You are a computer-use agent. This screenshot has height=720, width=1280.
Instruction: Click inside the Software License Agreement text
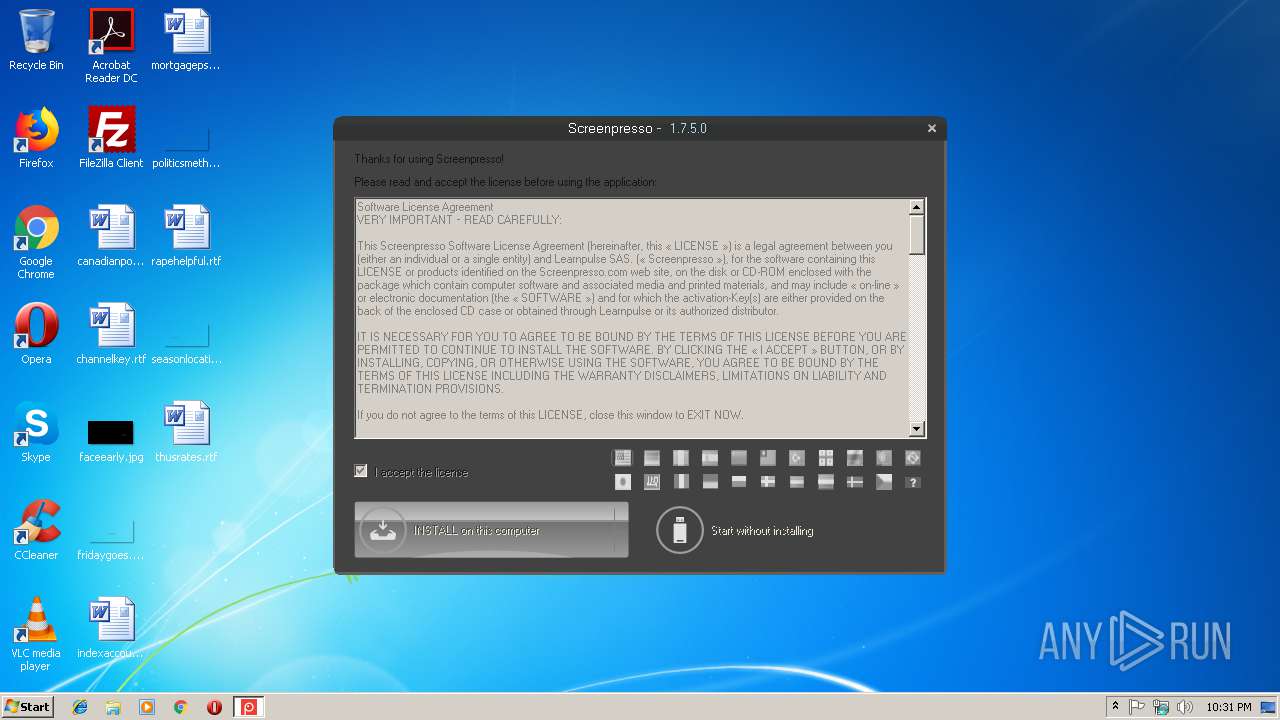coord(632,318)
